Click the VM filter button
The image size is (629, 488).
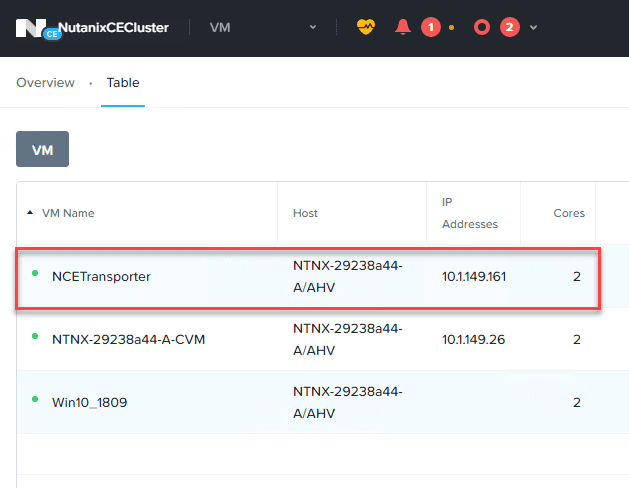pyautogui.click(x=43, y=149)
